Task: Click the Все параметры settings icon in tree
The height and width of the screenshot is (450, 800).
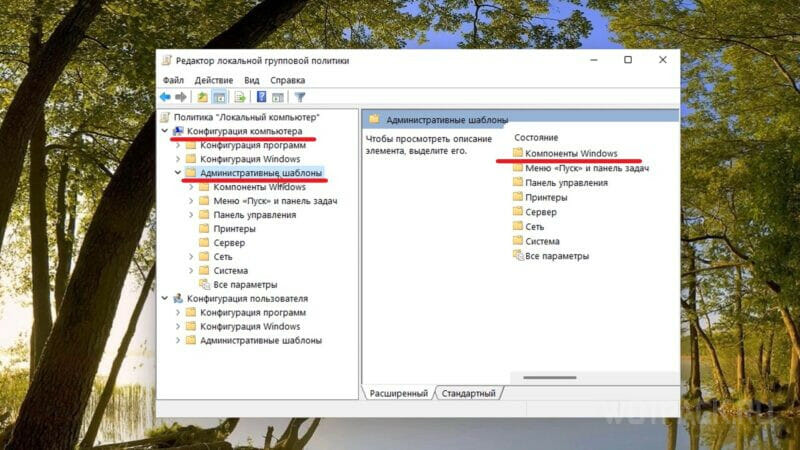Action: pyautogui.click(x=205, y=284)
